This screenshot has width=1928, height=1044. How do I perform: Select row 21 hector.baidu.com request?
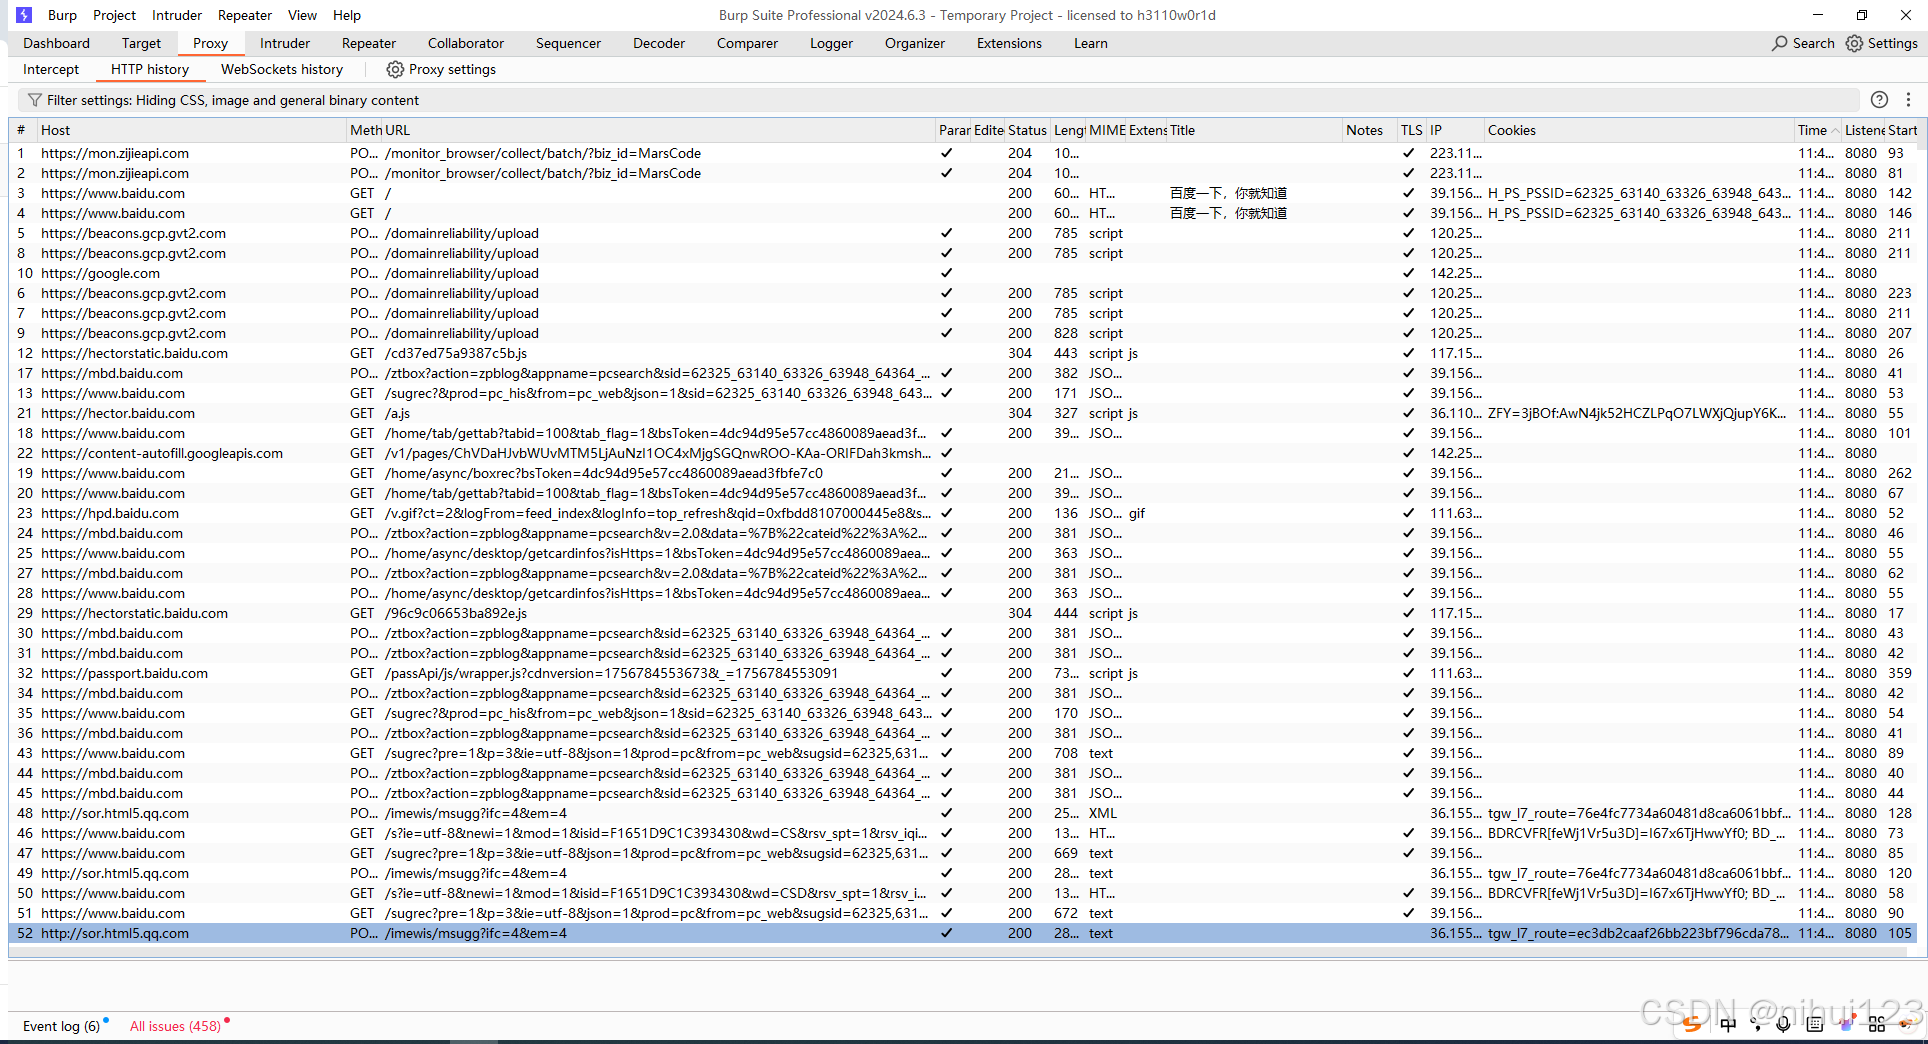click(962, 413)
